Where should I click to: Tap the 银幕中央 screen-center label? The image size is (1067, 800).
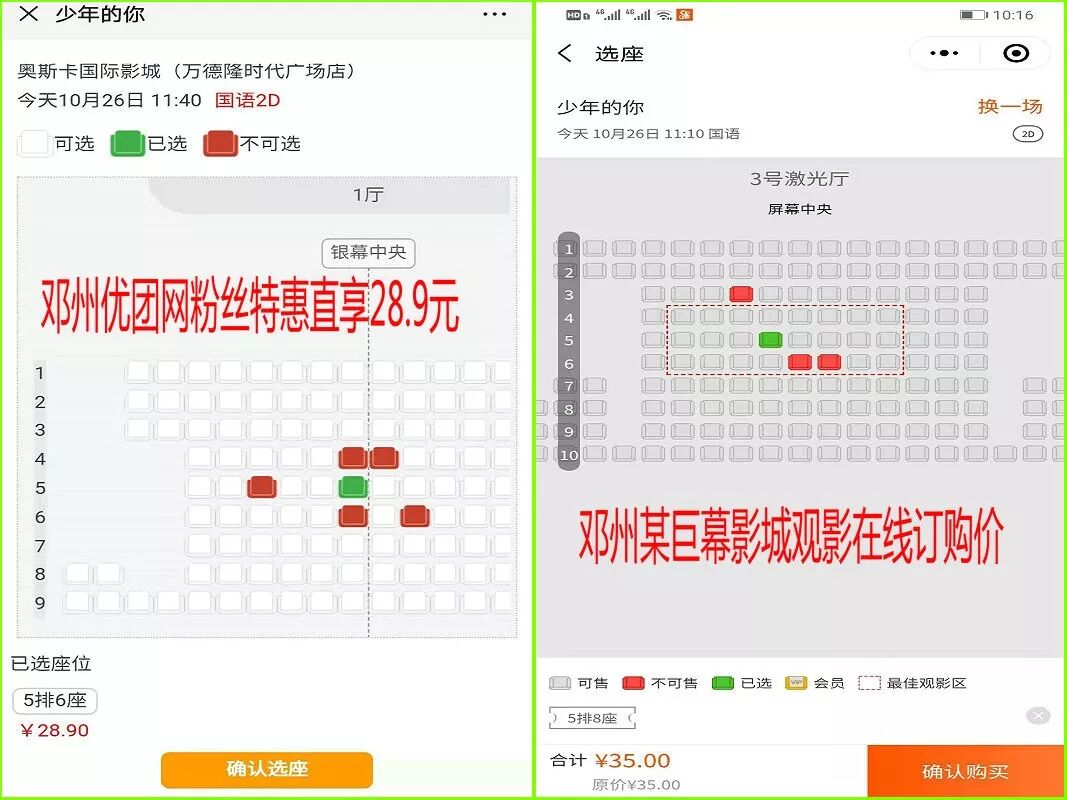click(368, 252)
